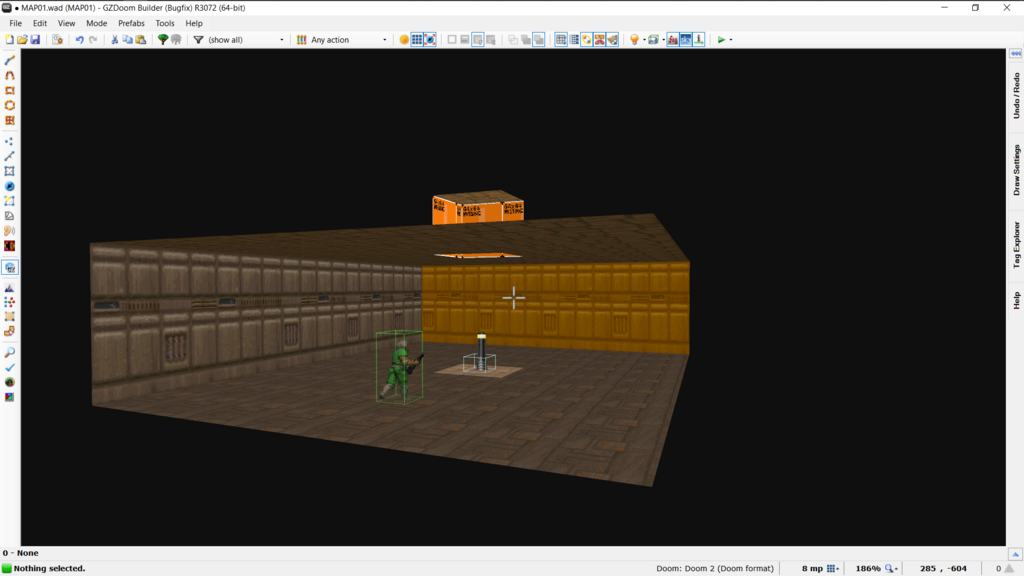Viewport: 1024px width, 576px height.
Task: Click the grey tree prefab icon
Action: point(176,40)
